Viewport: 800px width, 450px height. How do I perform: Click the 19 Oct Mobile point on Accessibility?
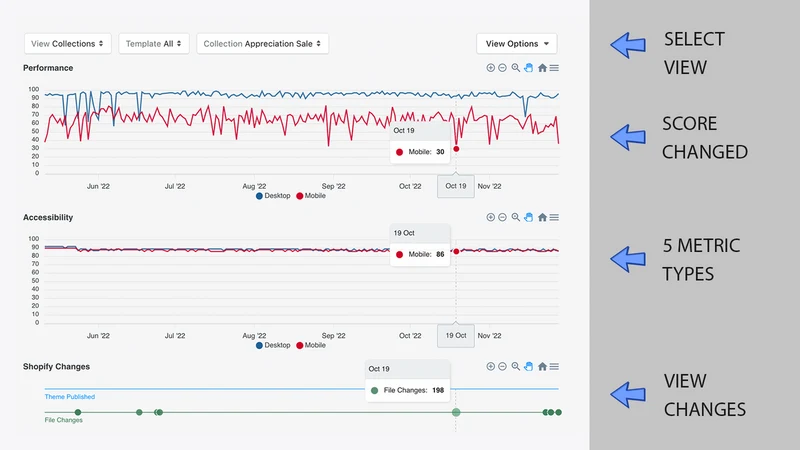pyautogui.click(x=456, y=252)
